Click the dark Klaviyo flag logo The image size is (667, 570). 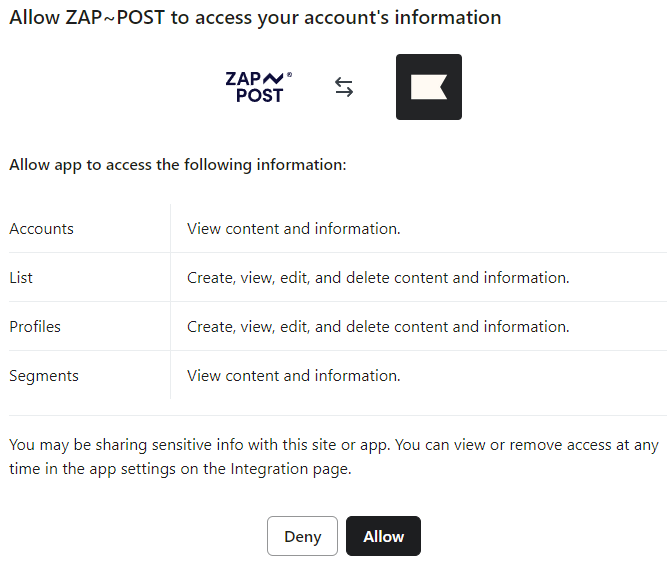(x=429, y=87)
